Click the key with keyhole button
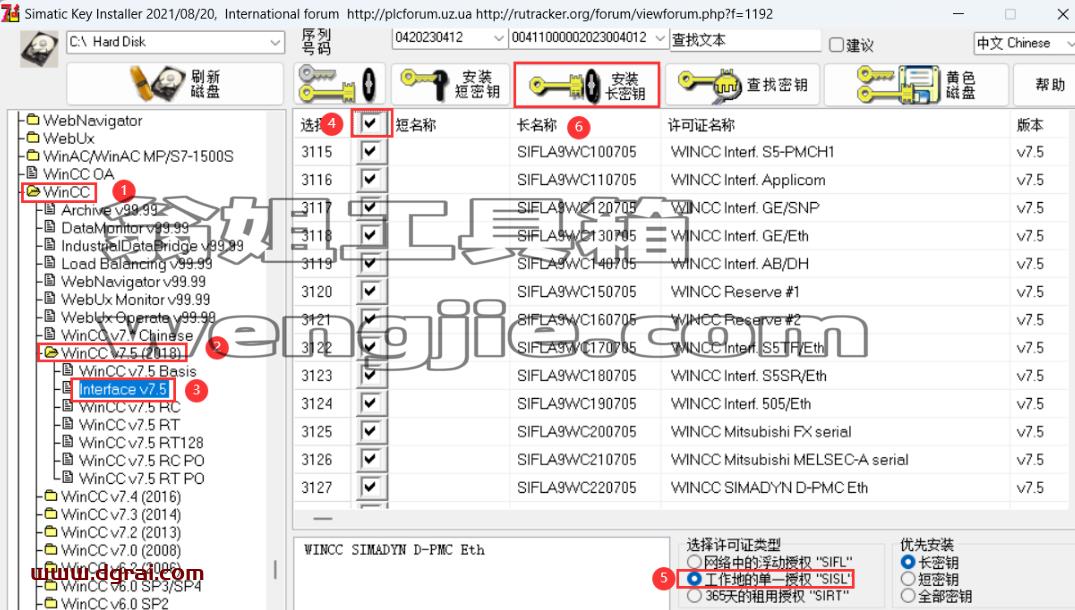Image resolution: width=1075 pixels, height=610 pixels. [339, 84]
